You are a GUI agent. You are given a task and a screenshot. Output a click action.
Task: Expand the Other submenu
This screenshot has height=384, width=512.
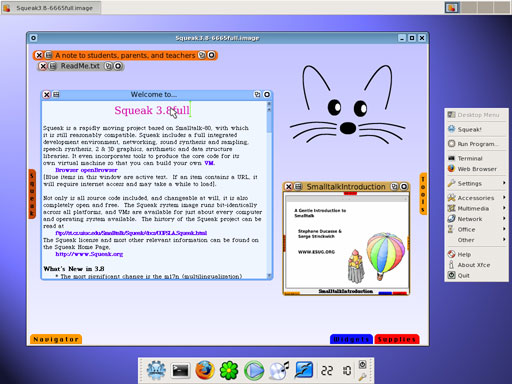(x=476, y=240)
